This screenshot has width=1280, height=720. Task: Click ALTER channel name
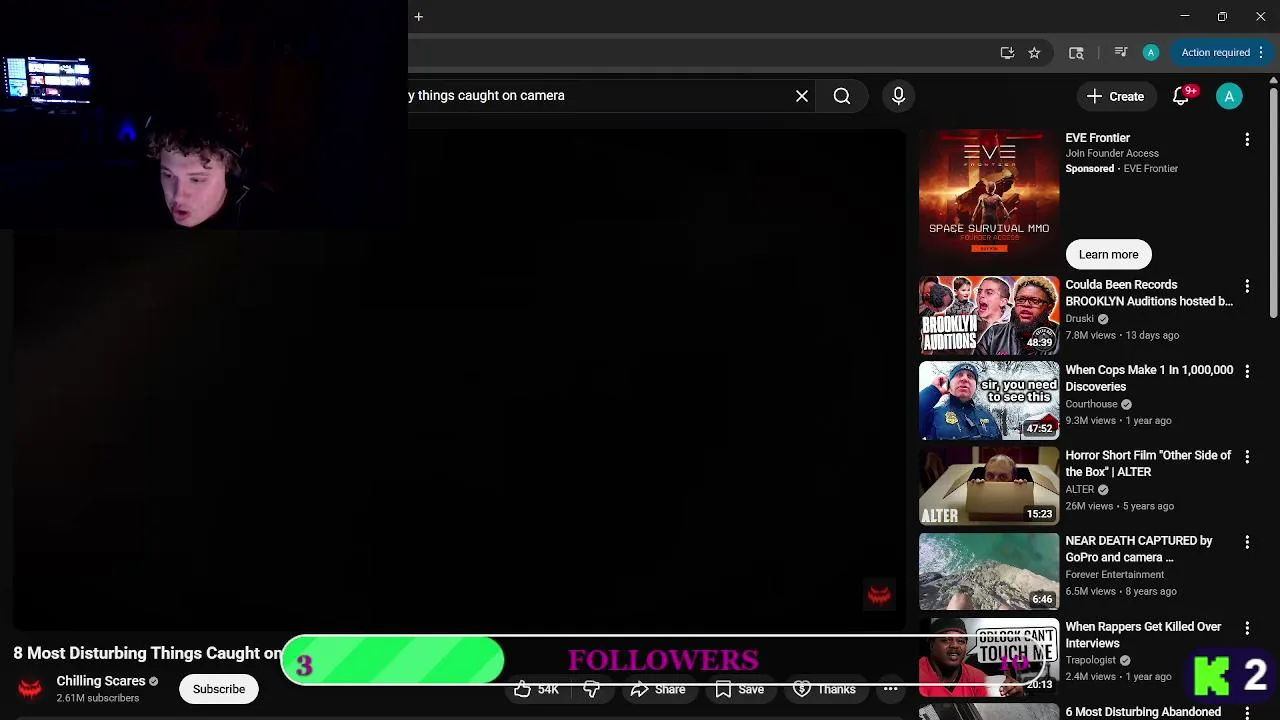click(x=1080, y=490)
